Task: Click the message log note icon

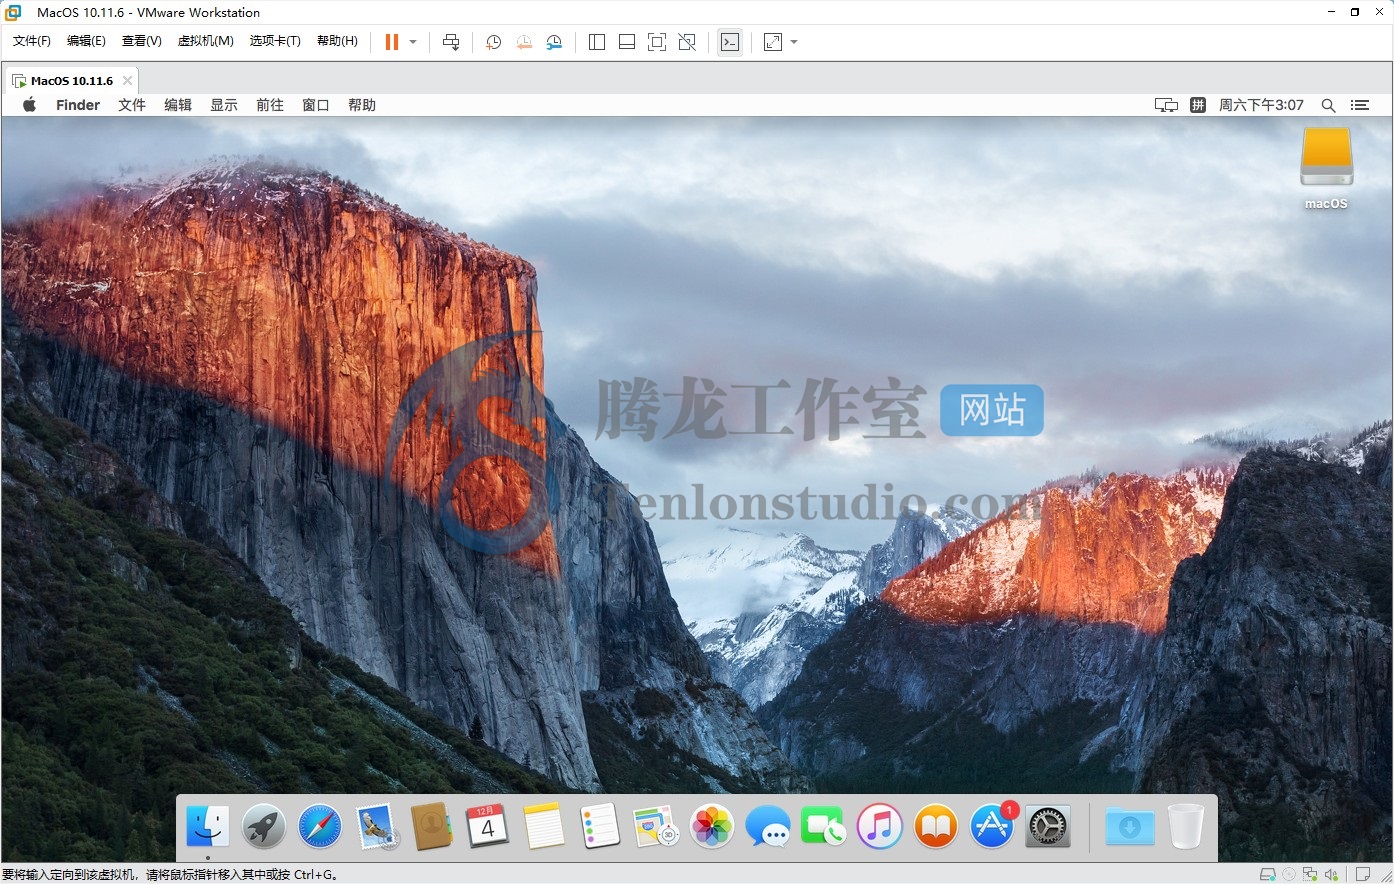Action: click(x=1362, y=874)
